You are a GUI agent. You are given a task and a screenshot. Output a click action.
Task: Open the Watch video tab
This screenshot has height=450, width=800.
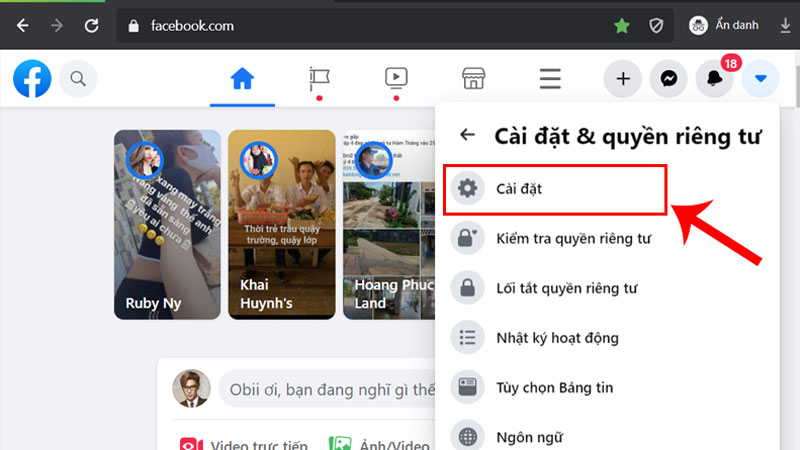(396, 79)
